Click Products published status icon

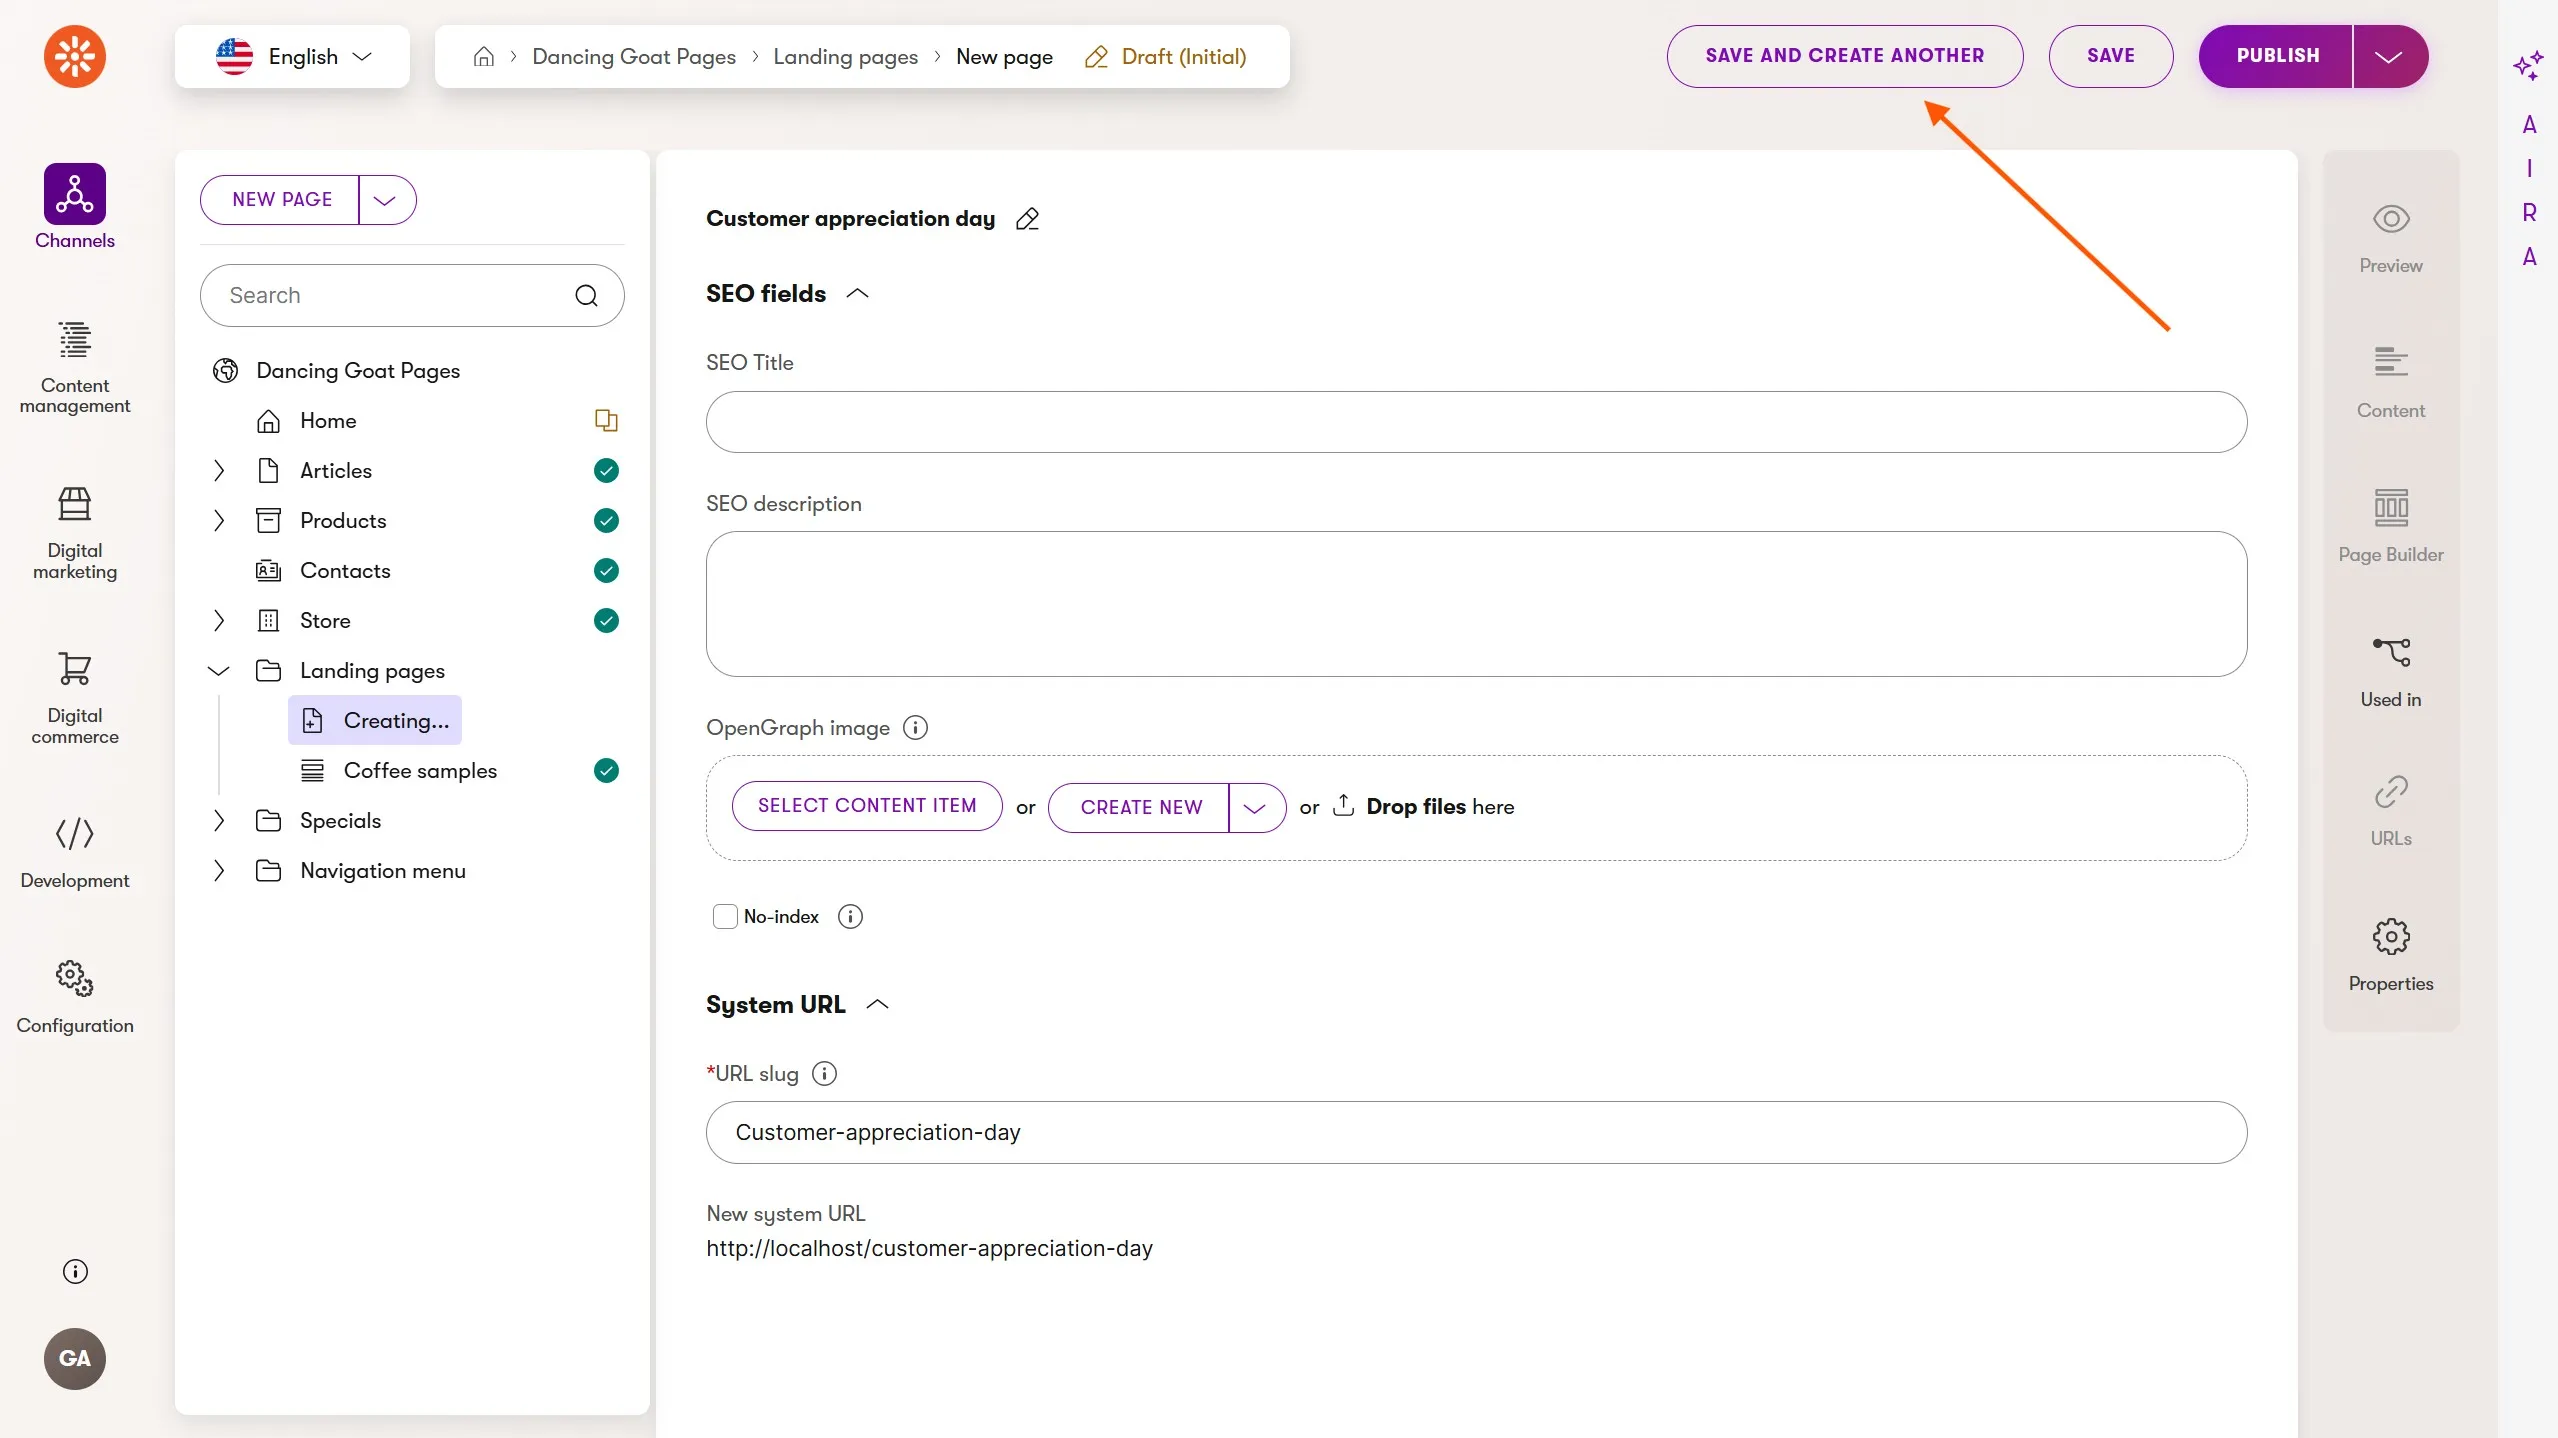(x=606, y=521)
